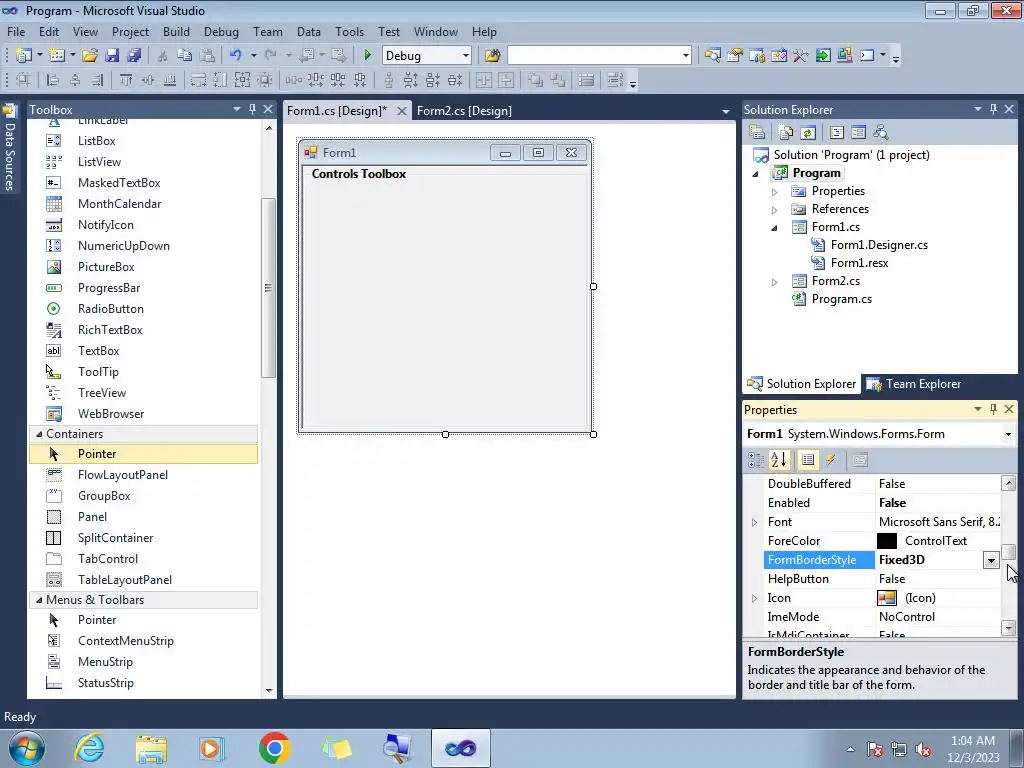Click the Properties grid scrollbar down arrow
1024x768 pixels.
click(1008, 628)
